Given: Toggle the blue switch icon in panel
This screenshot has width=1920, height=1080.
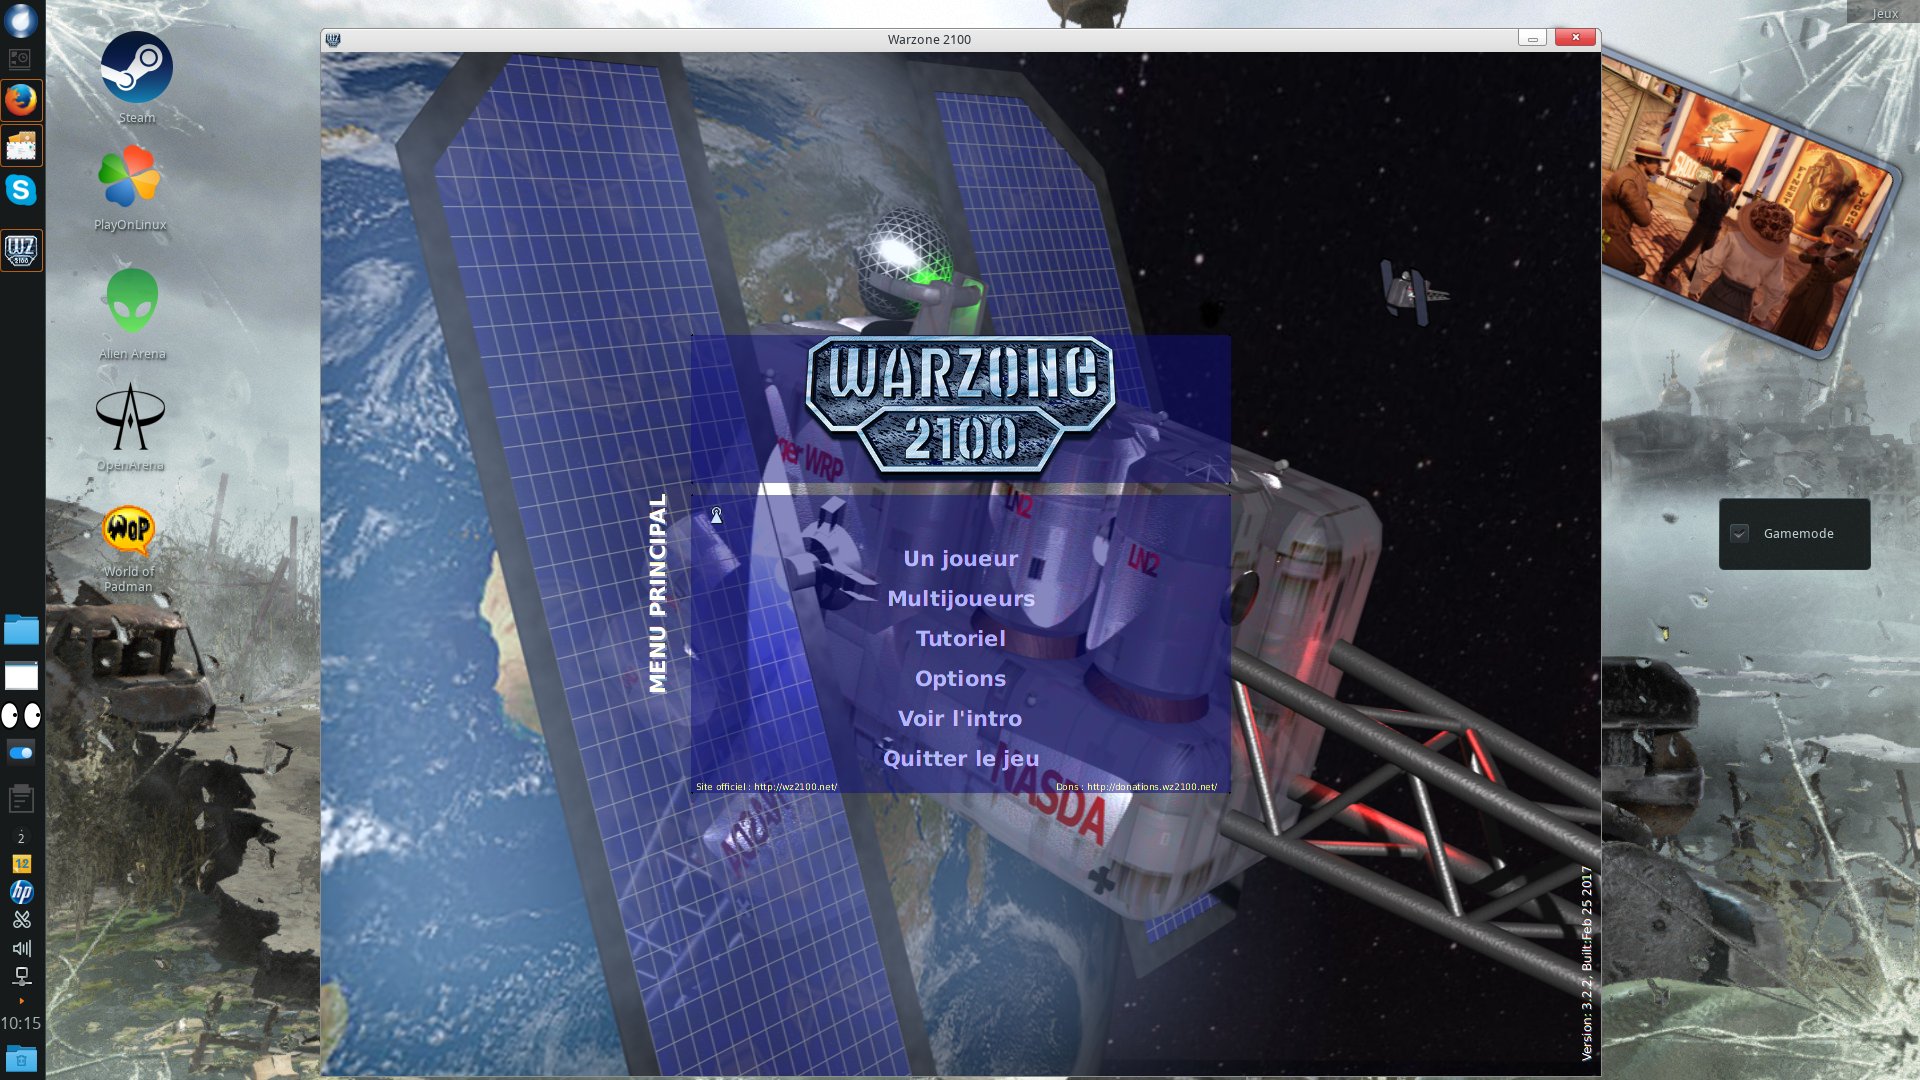Looking at the screenshot, I should point(21,753).
